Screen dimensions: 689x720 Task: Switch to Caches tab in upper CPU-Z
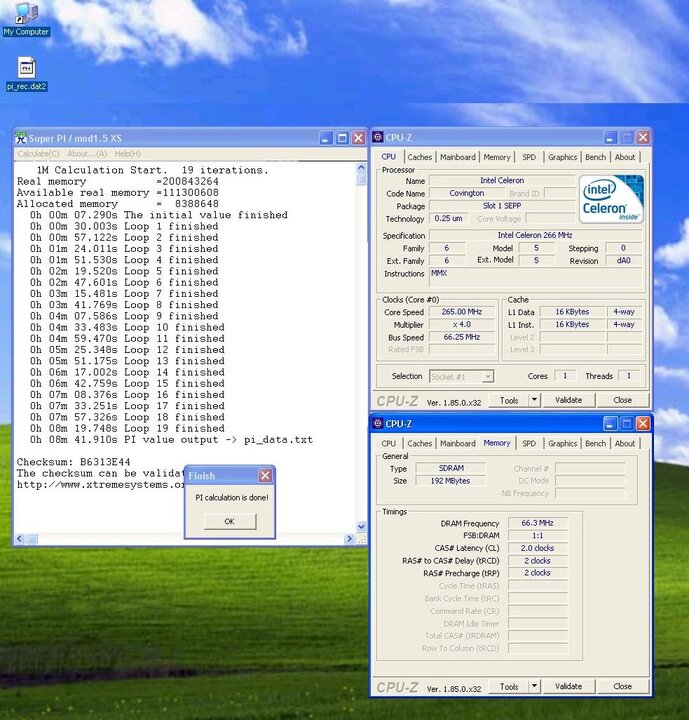(420, 157)
